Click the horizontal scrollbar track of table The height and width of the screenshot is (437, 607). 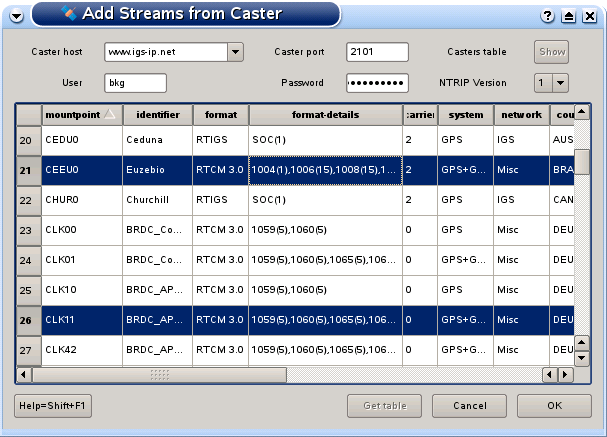(x=400, y=375)
